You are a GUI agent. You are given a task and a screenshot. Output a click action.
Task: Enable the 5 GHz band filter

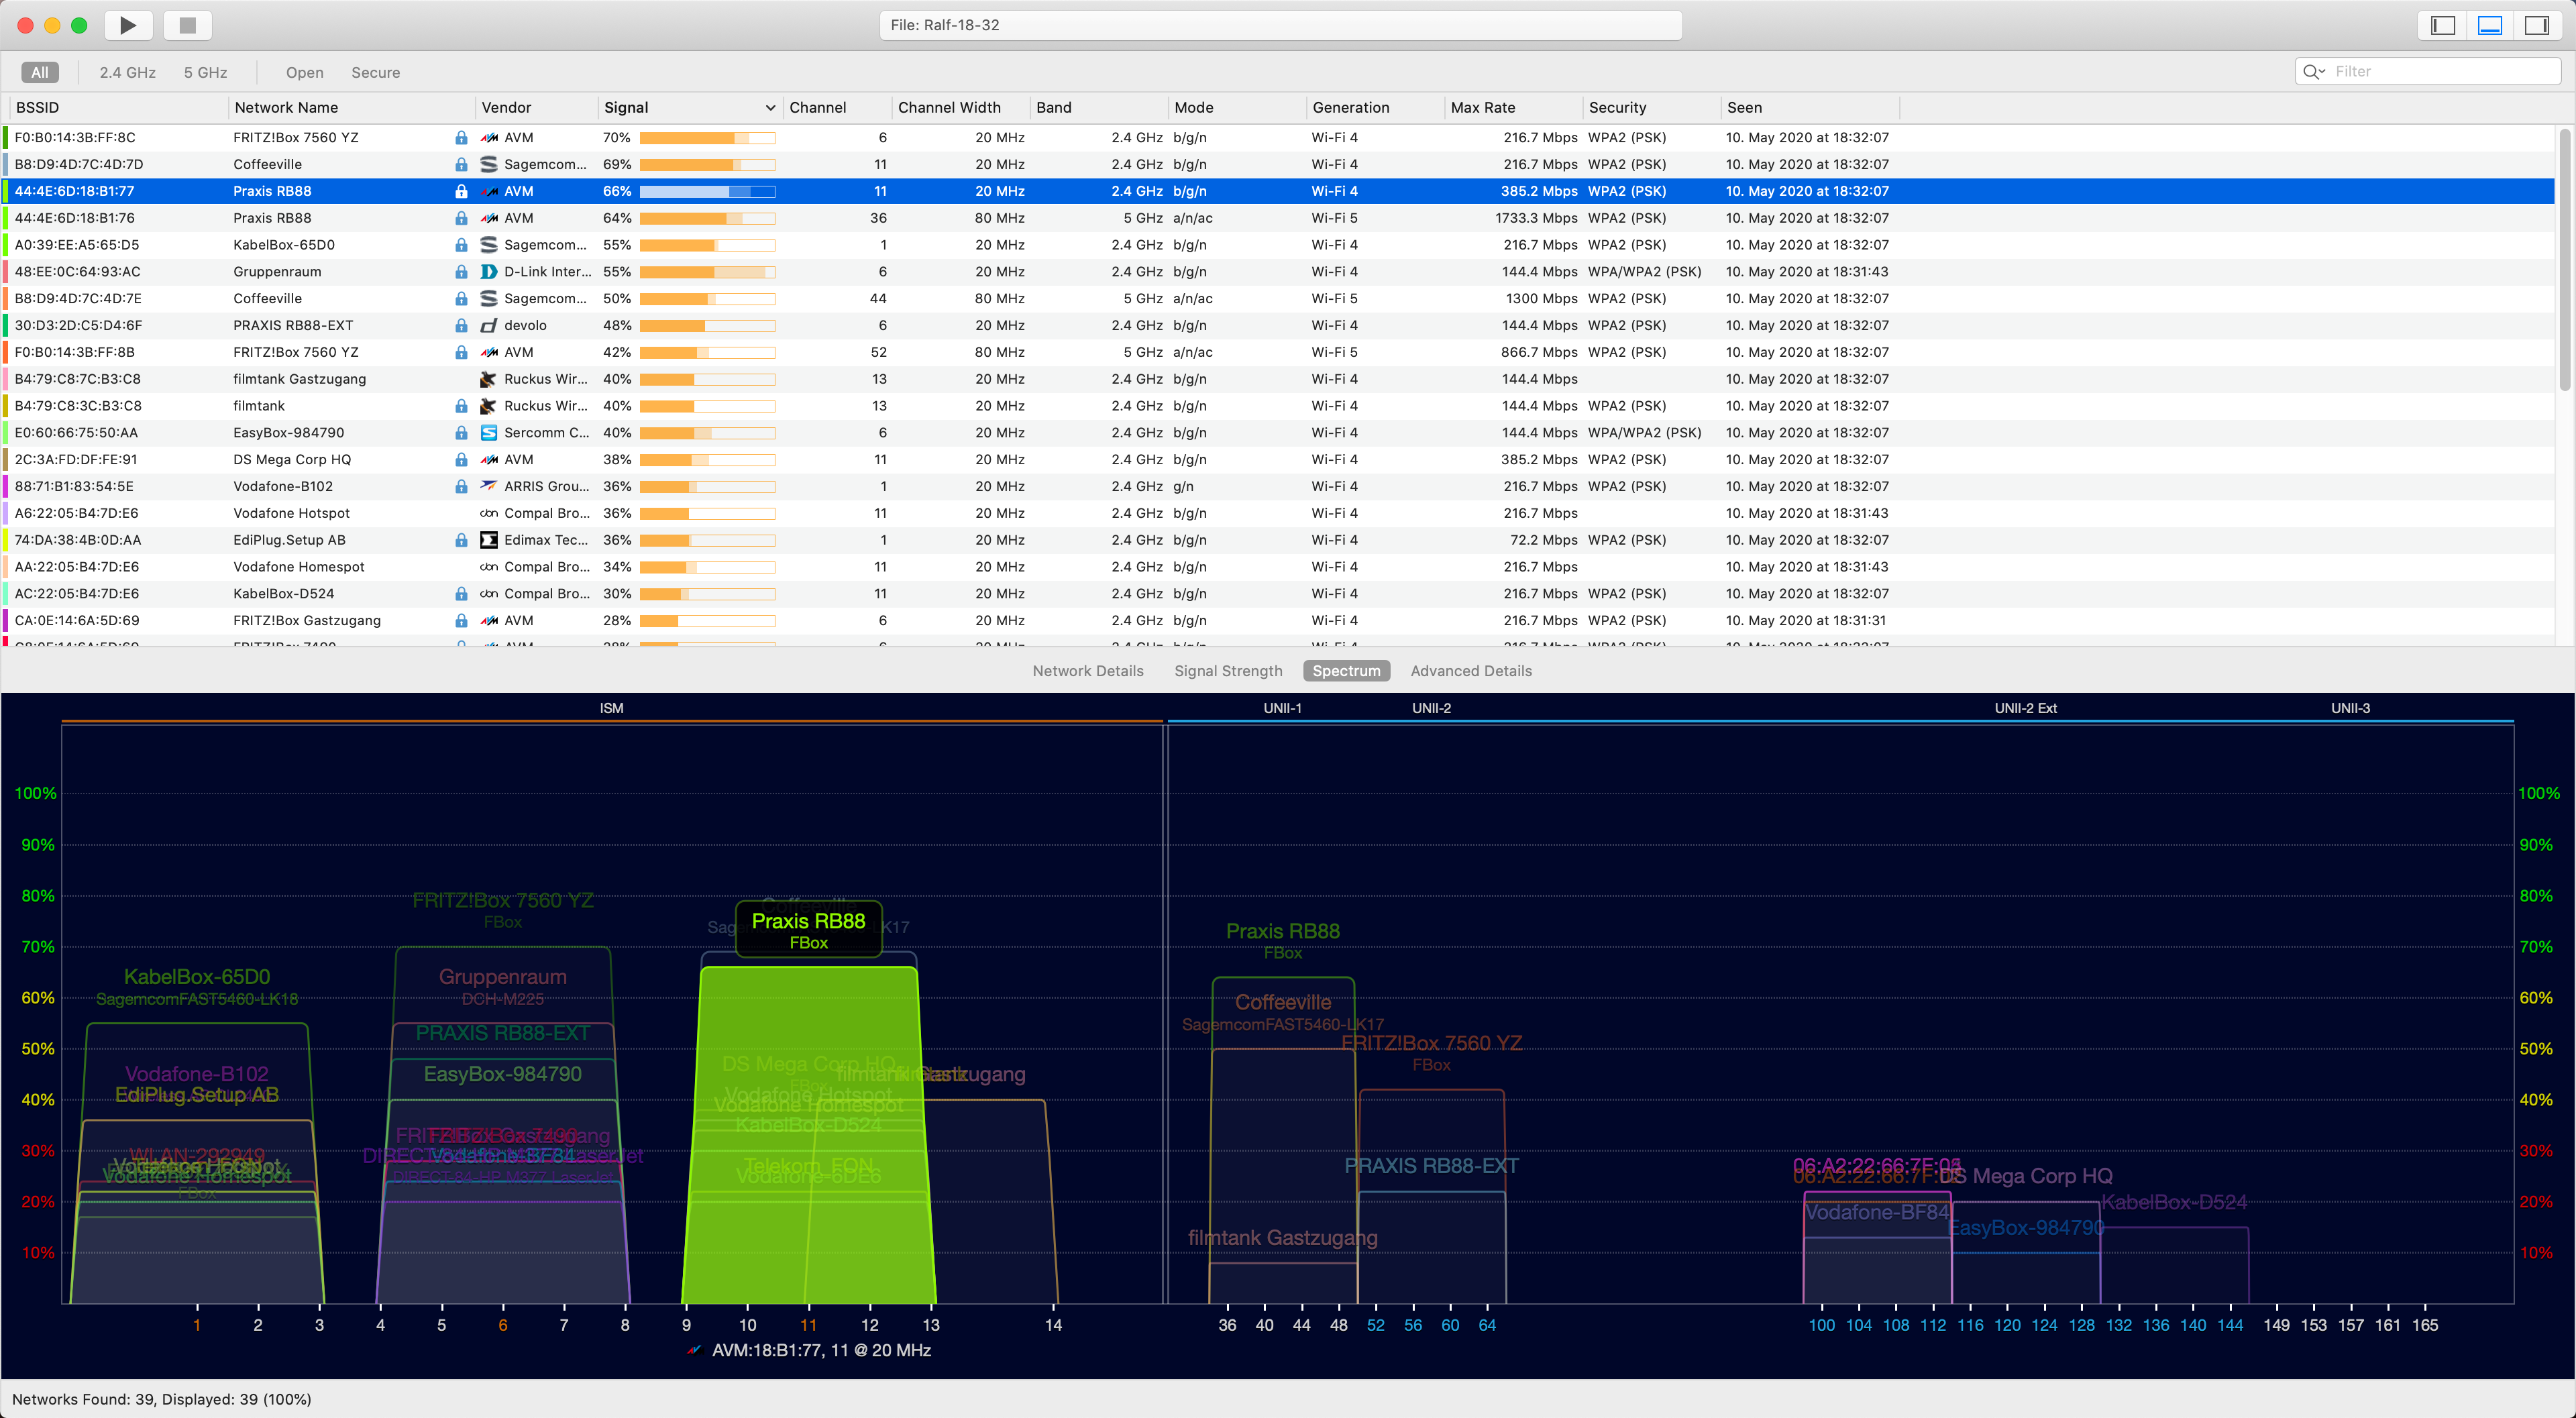tap(205, 72)
